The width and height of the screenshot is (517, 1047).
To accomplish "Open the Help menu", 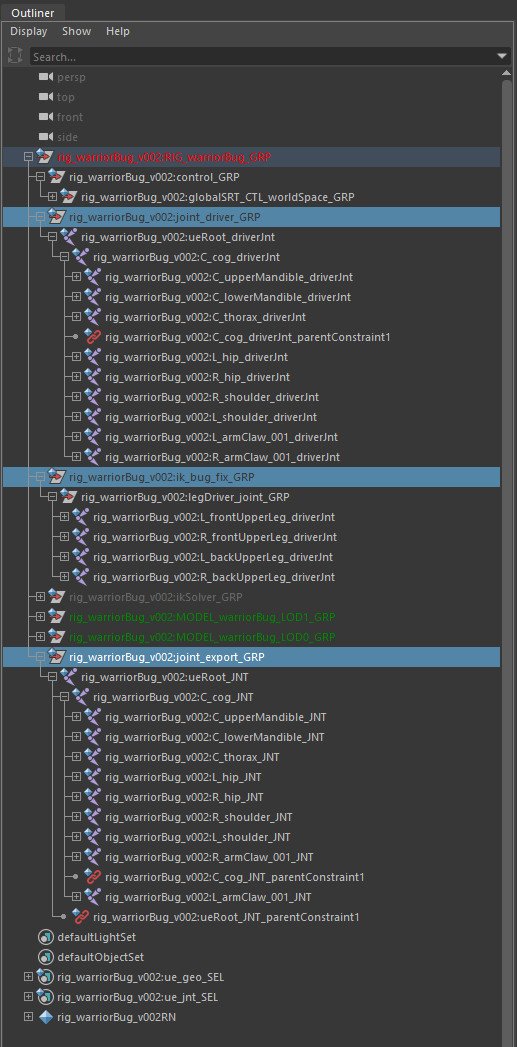I will (x=118, y=31).
